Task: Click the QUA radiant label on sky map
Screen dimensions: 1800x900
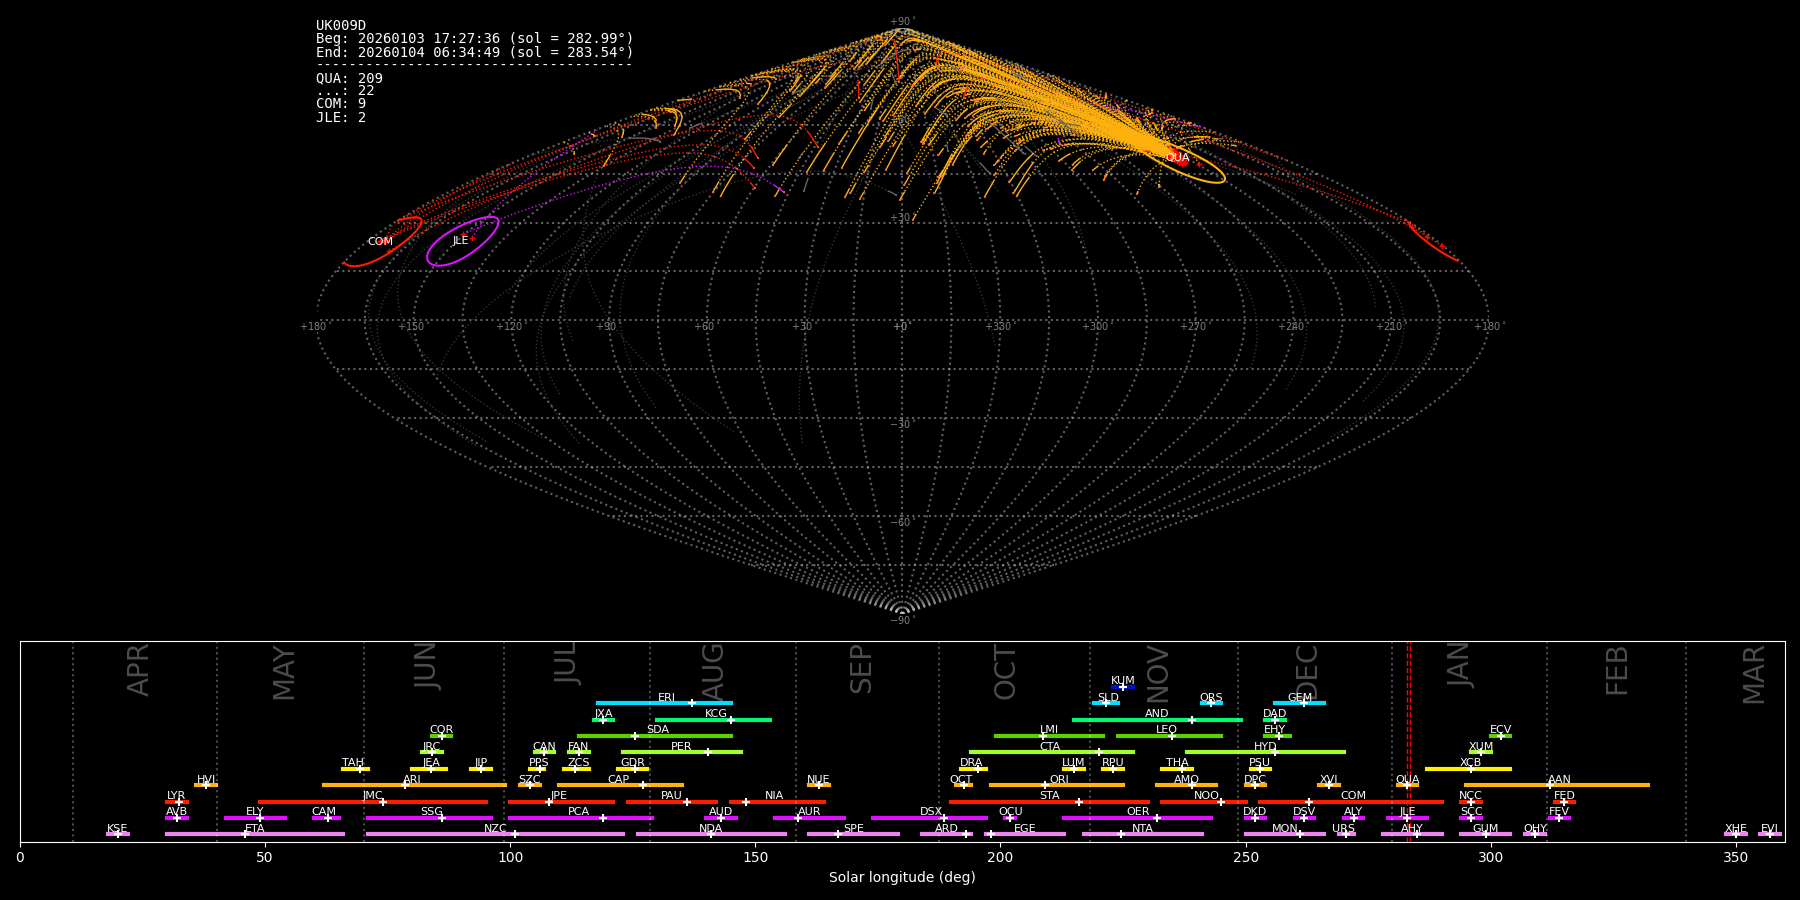Action: point(1177,158)
